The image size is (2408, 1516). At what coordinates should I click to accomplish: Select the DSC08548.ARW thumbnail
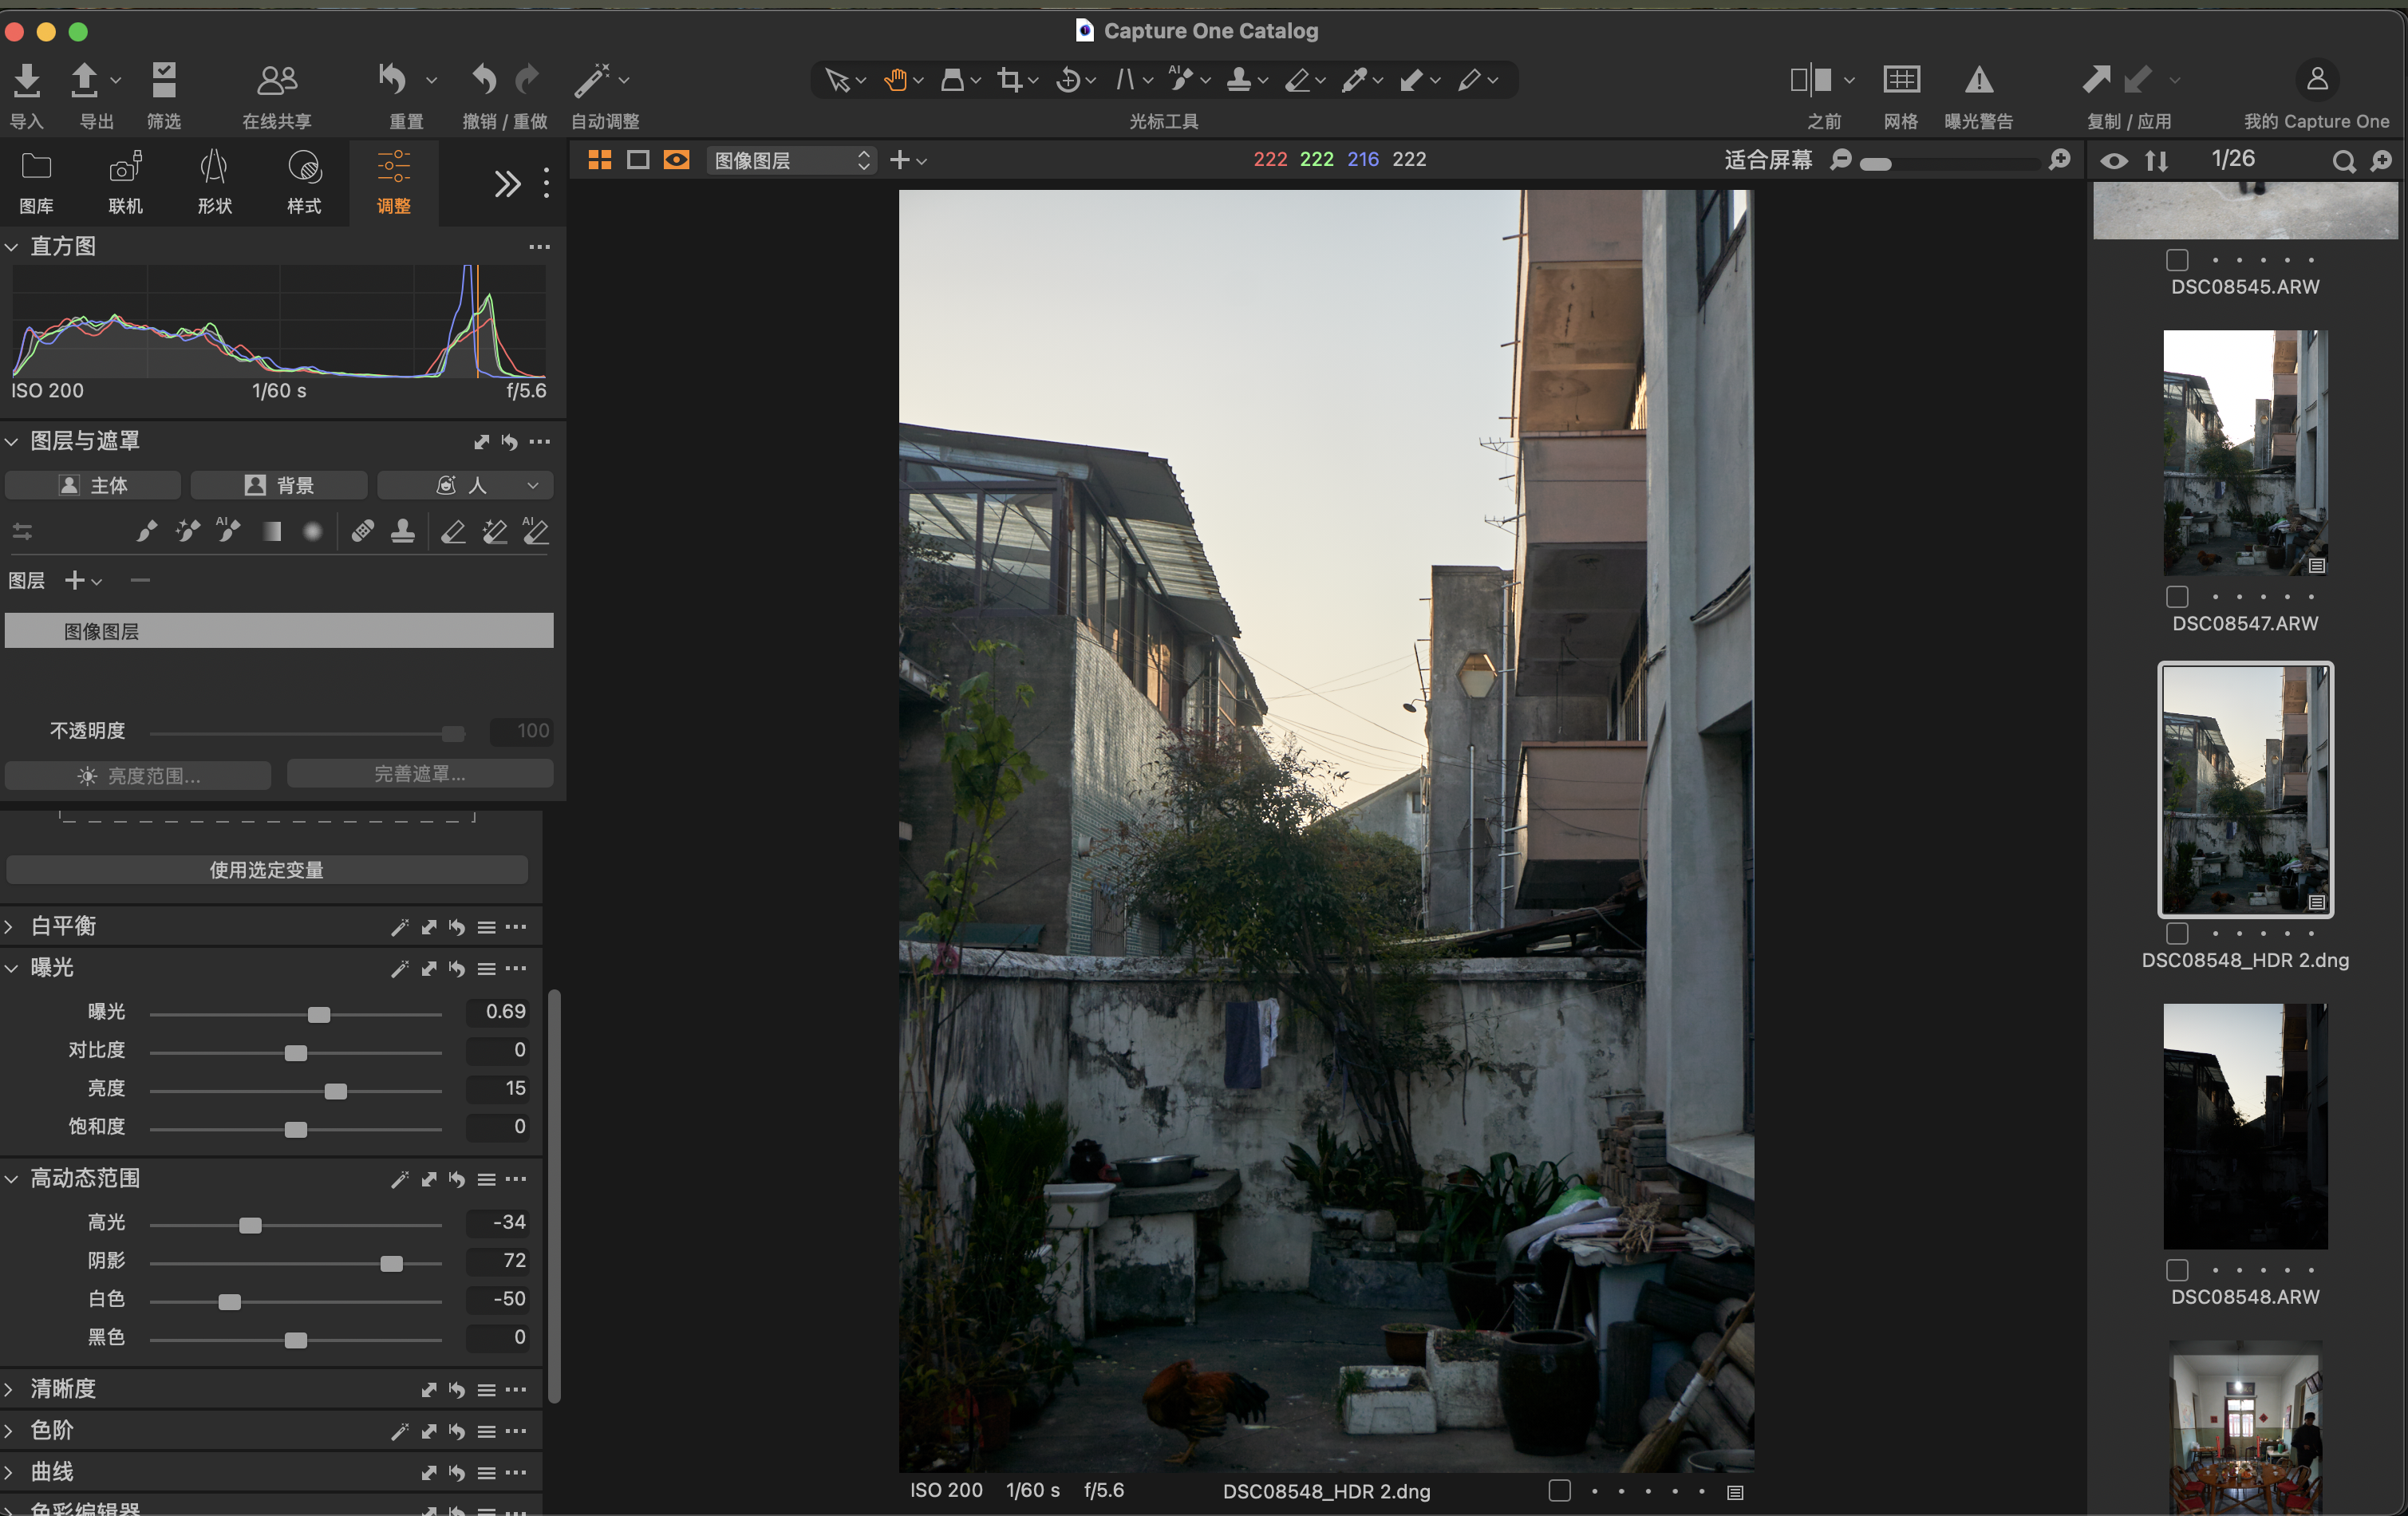tap(2245, 1126)
